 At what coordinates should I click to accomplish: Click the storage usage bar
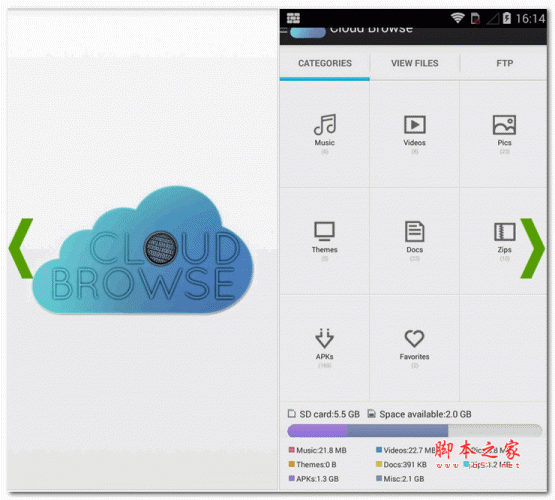414,431
